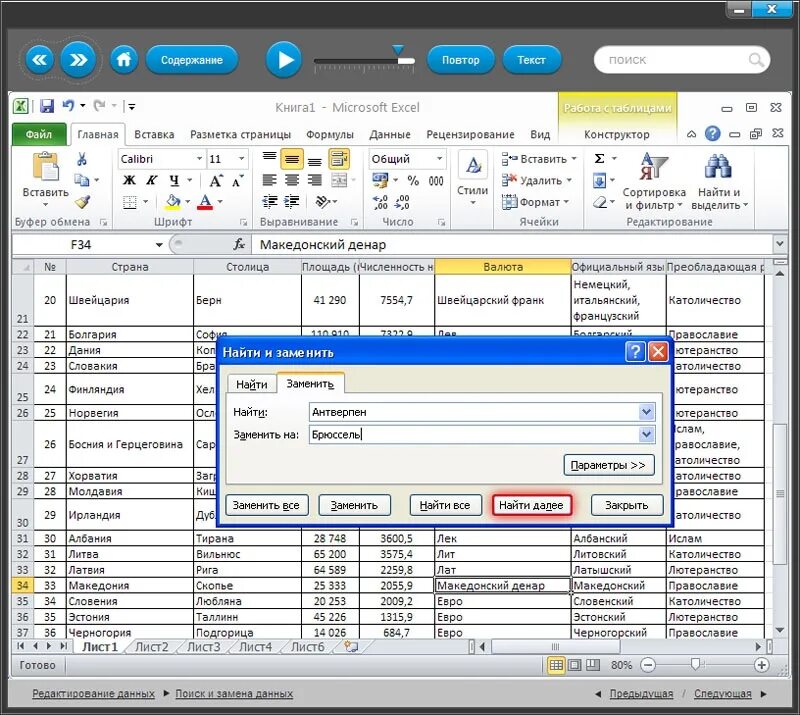Start playback with the play button
Screen dimensions: 800x715
tap(284, 60)
